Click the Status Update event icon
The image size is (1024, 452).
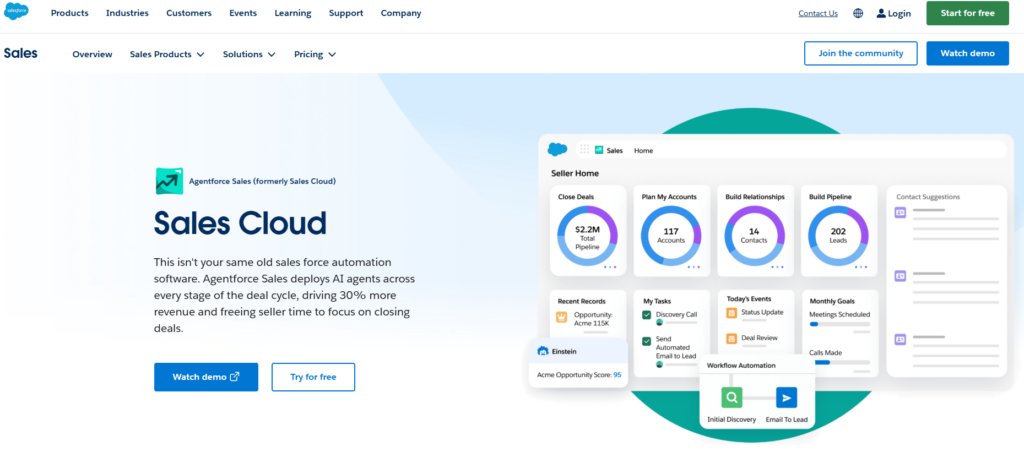pos(731,313)
